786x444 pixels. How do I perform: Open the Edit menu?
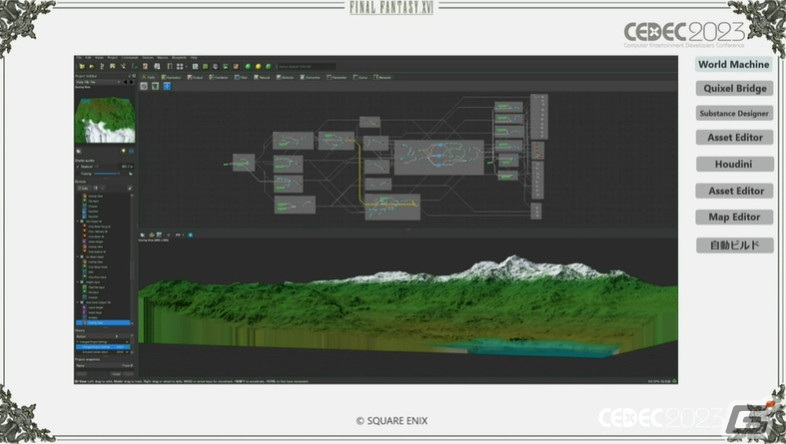pyautogui.click(x=88, y=58)
